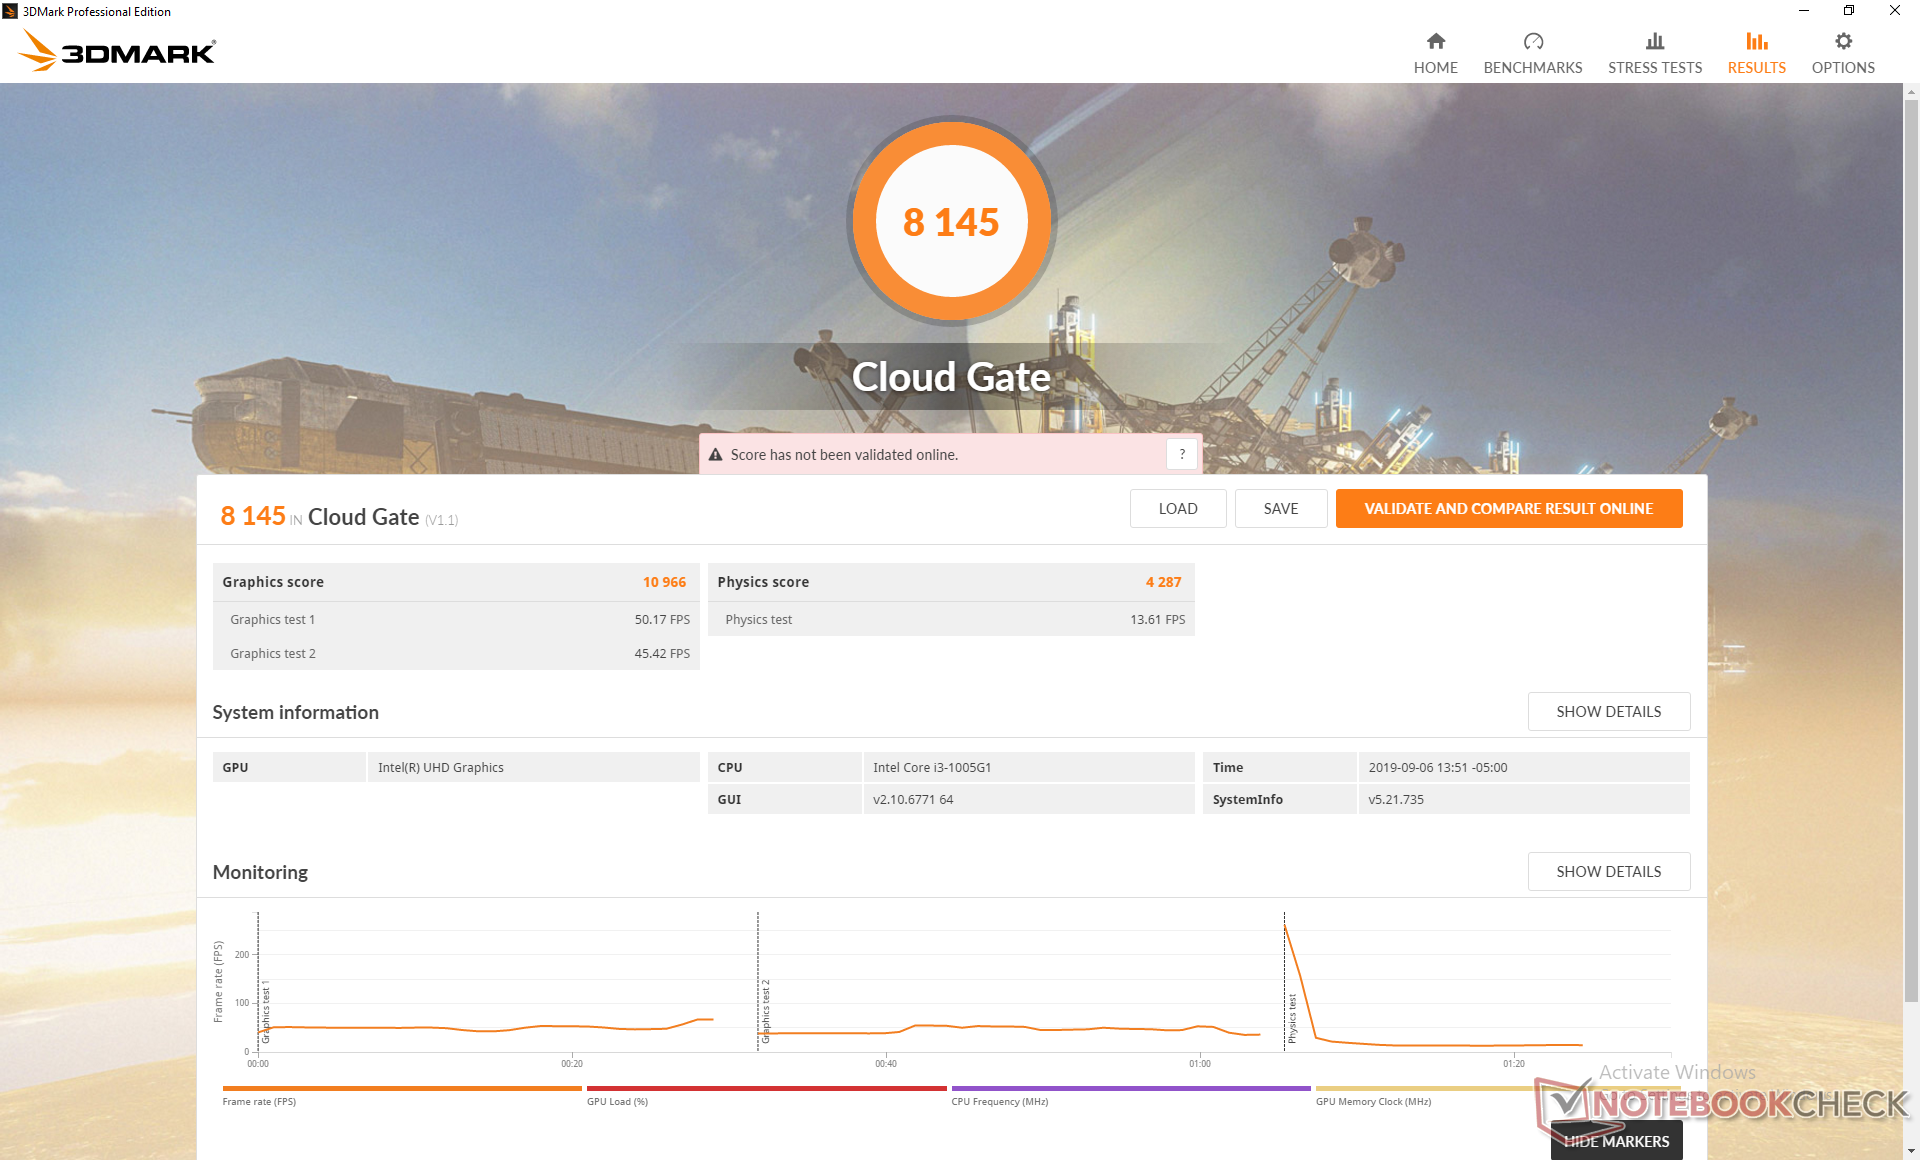Image resolution: width=1920 pixels, height=1160 pixels.
Task: Click the 3DMark logo
Action: click(x=118, y=51)
